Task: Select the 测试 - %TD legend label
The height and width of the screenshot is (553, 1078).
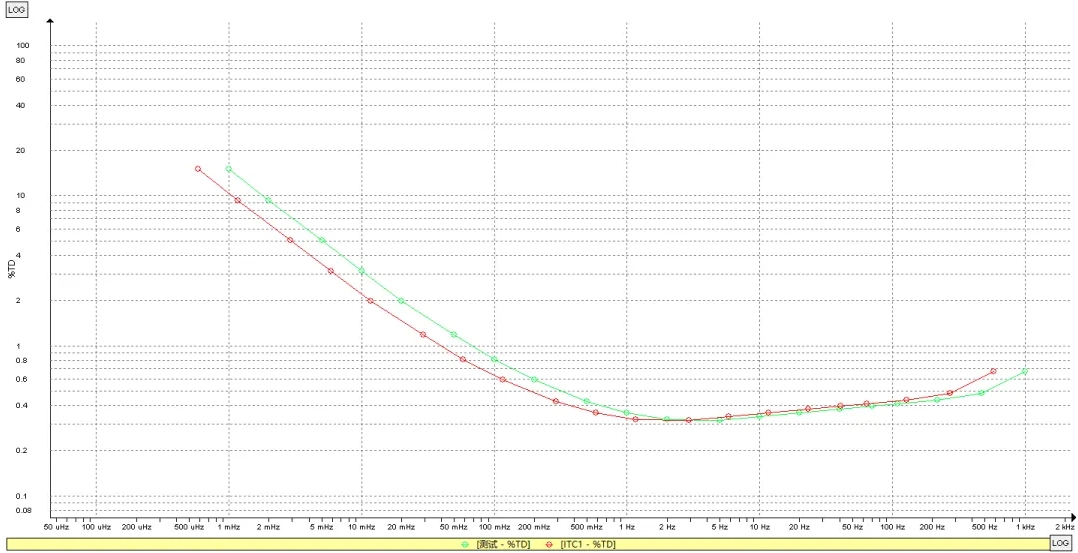Action: (502, 544)
